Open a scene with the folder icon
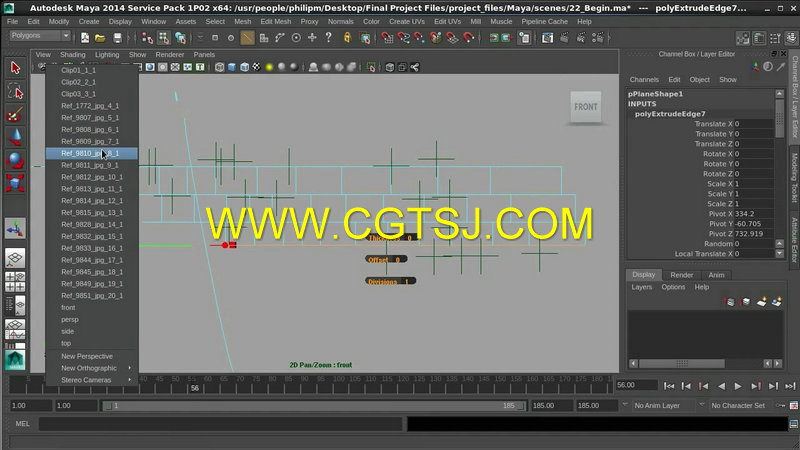This screenshot has width=800, height=450. (100, 38)
